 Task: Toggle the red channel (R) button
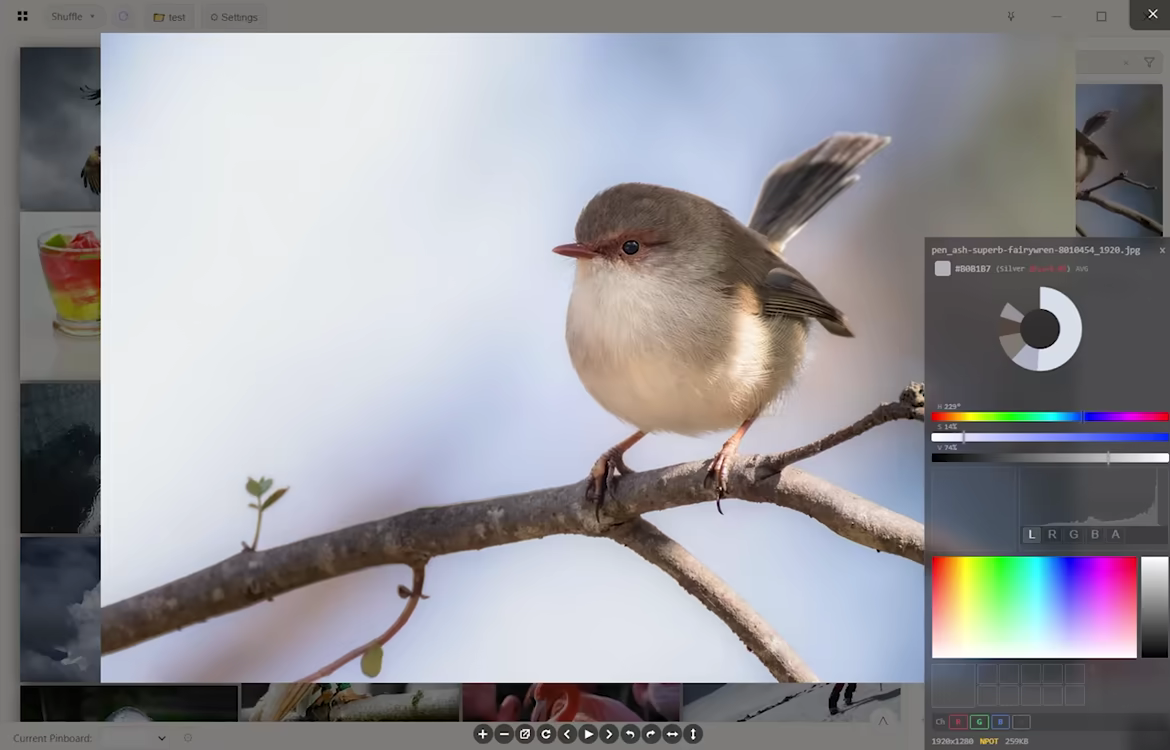click(958, 722)
